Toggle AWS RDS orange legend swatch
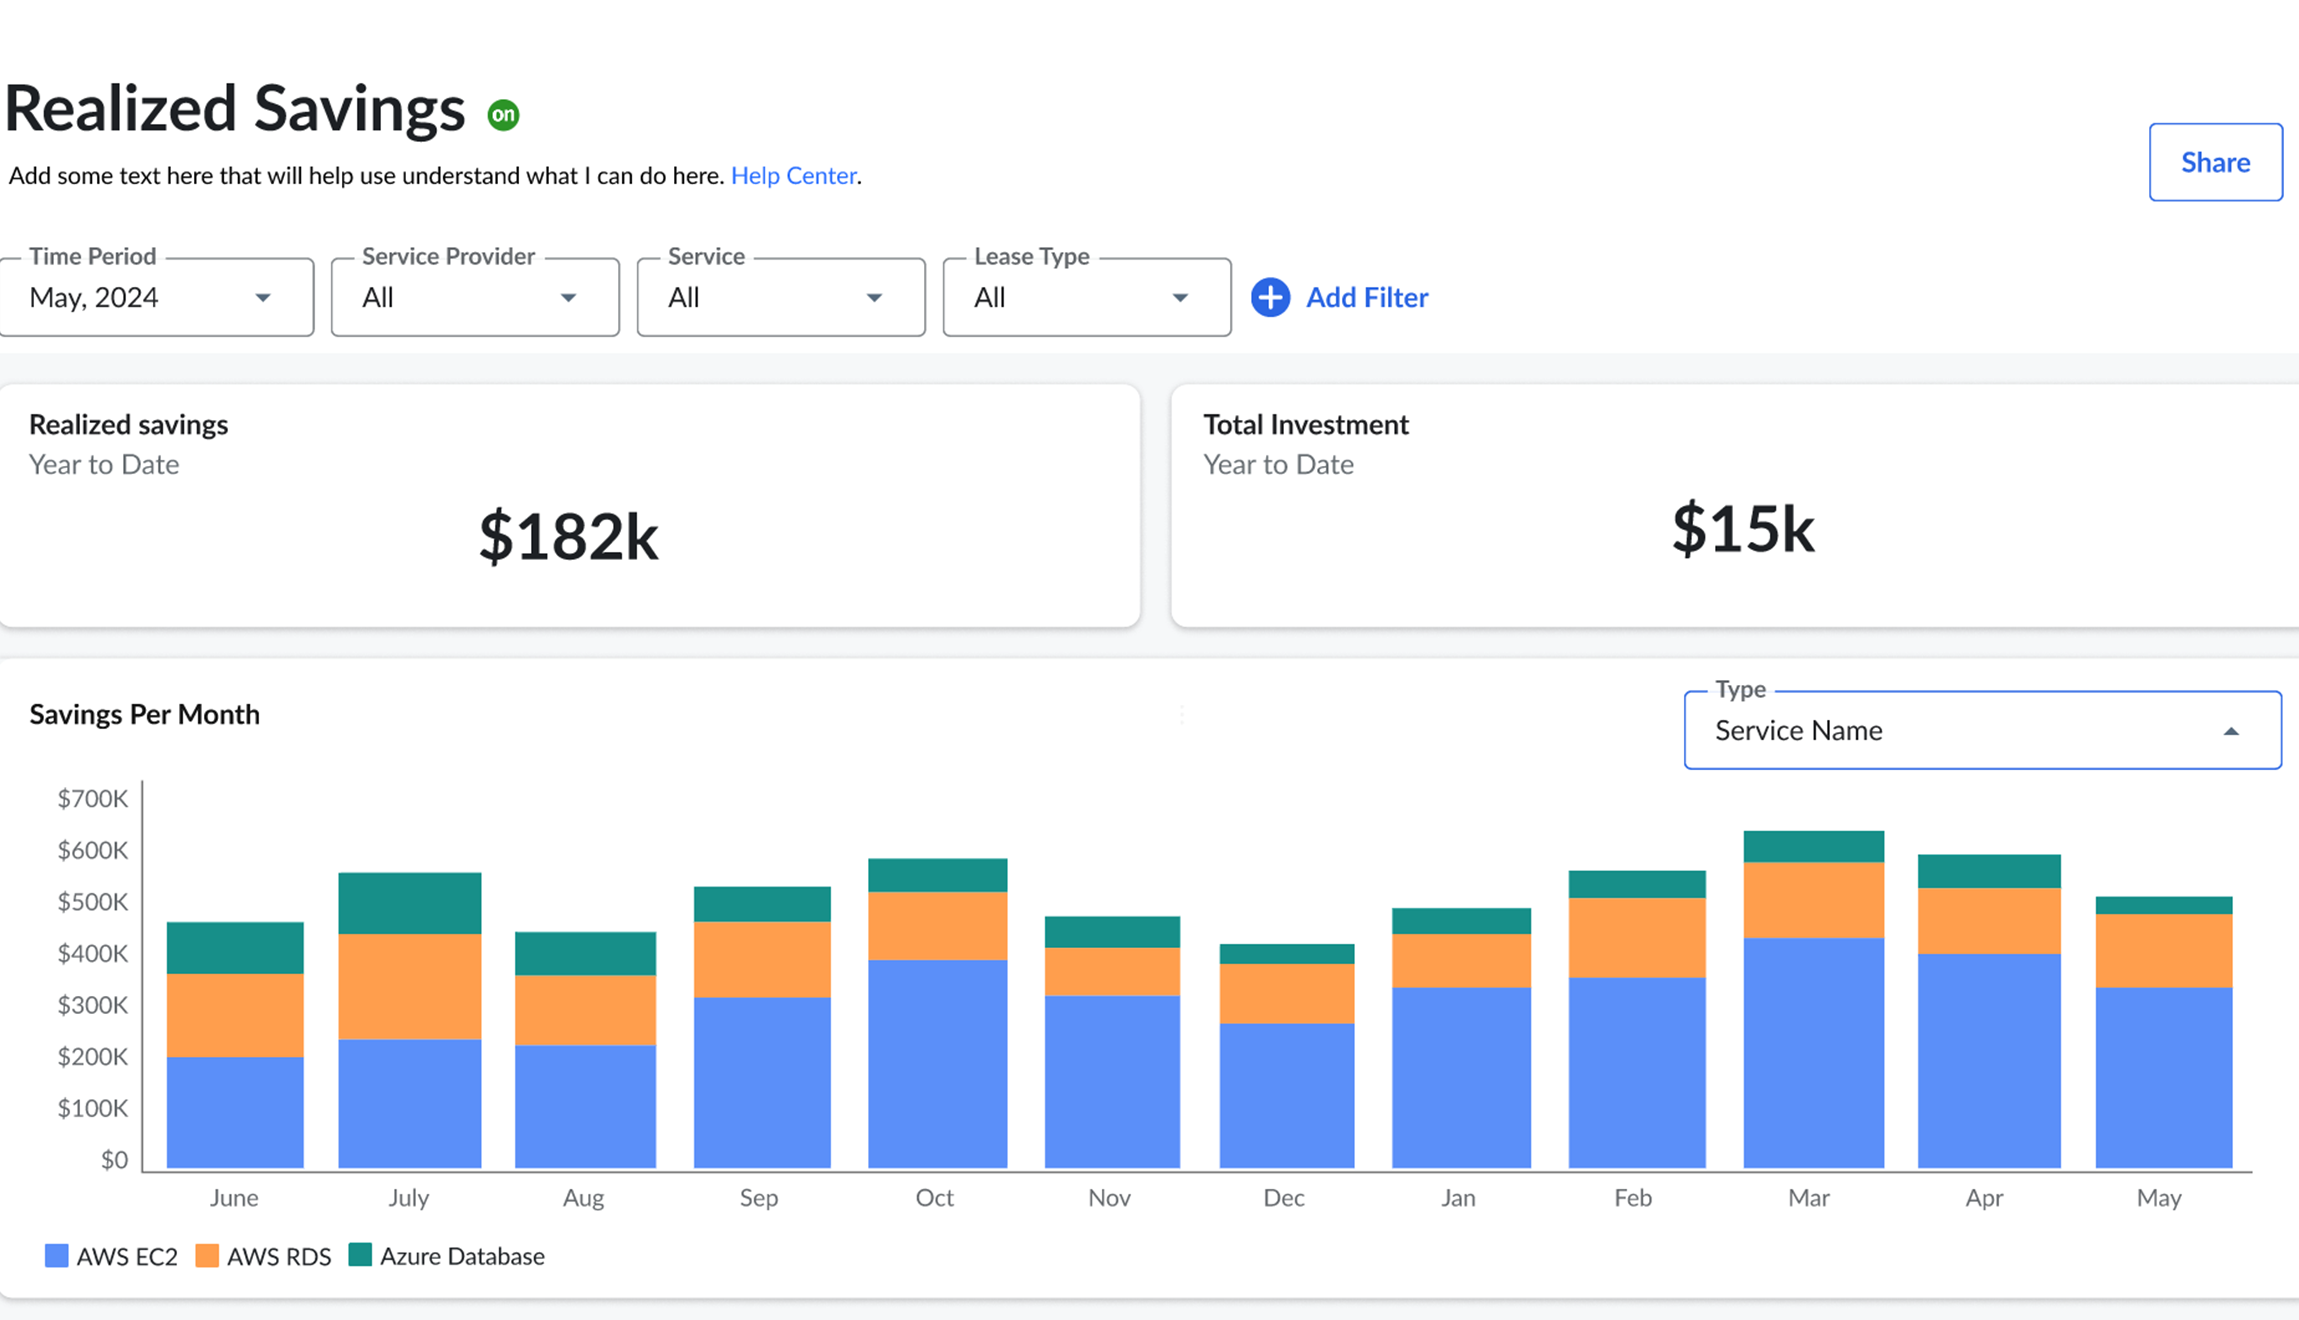2299x1320 pixels. (x=207, y=1256)
